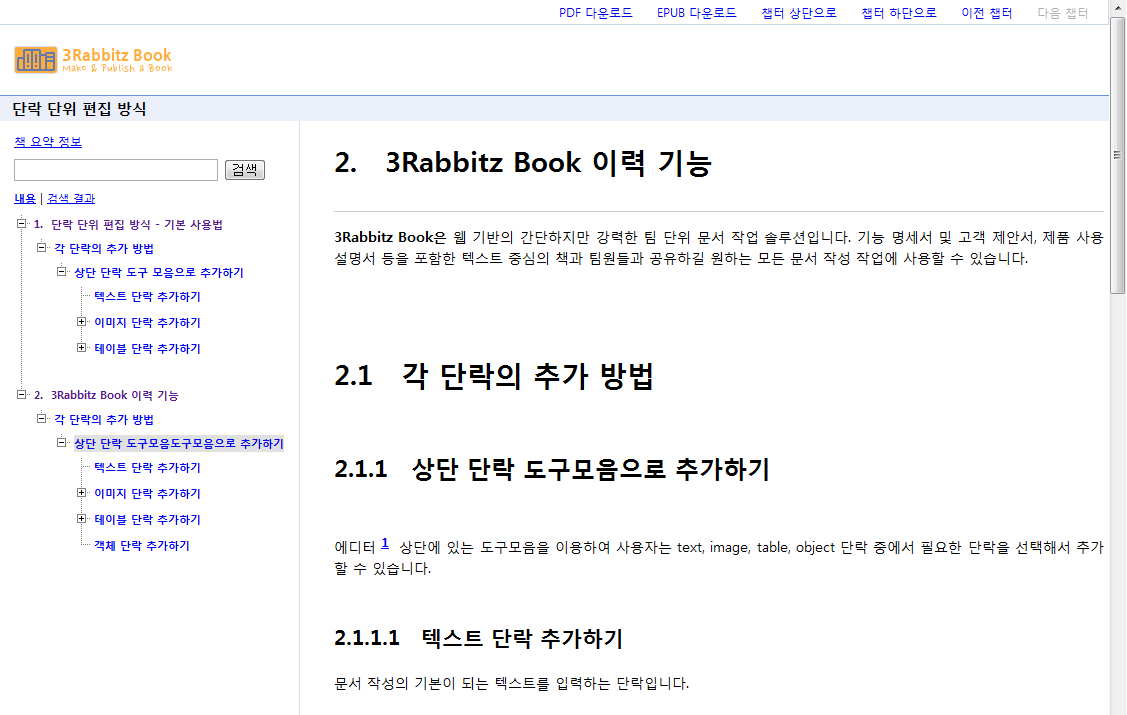The width and height of the screenshot is (1127, 715).
Task: Click the heading 2.1.1.1 텍스트 단락 추가하기
Action: (x=479, y=638)
